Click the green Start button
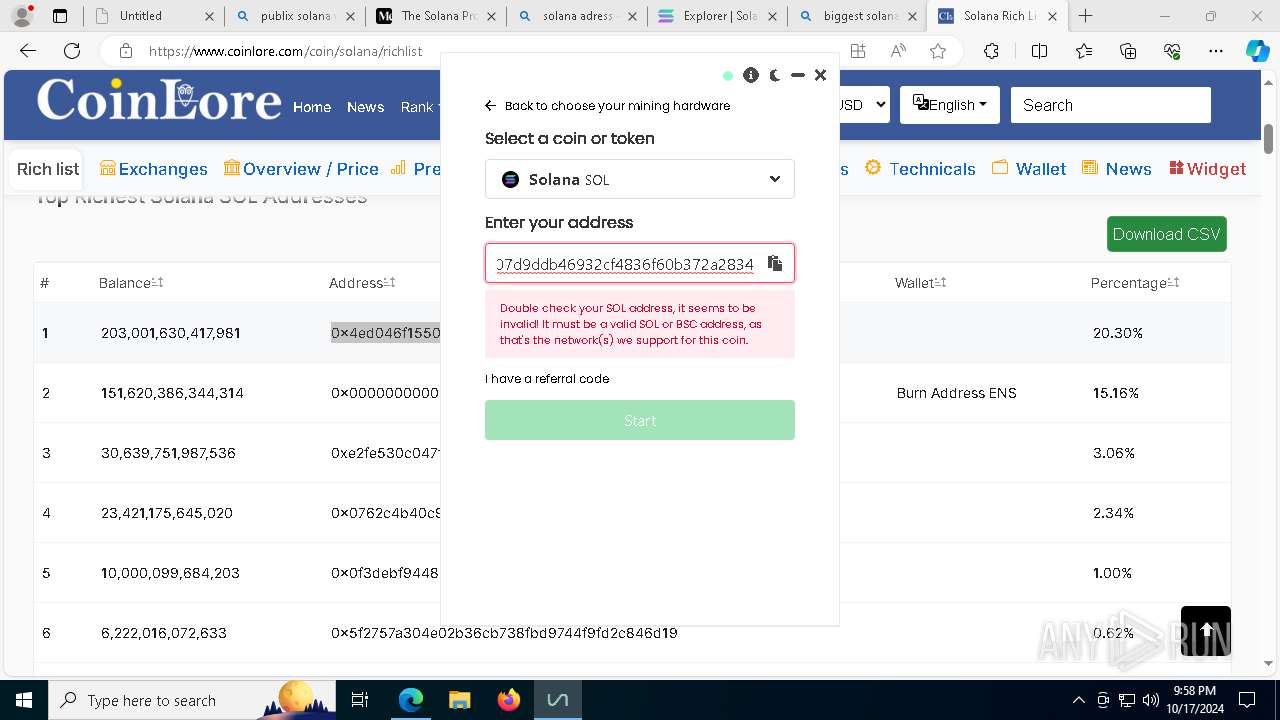 point(640,420)
